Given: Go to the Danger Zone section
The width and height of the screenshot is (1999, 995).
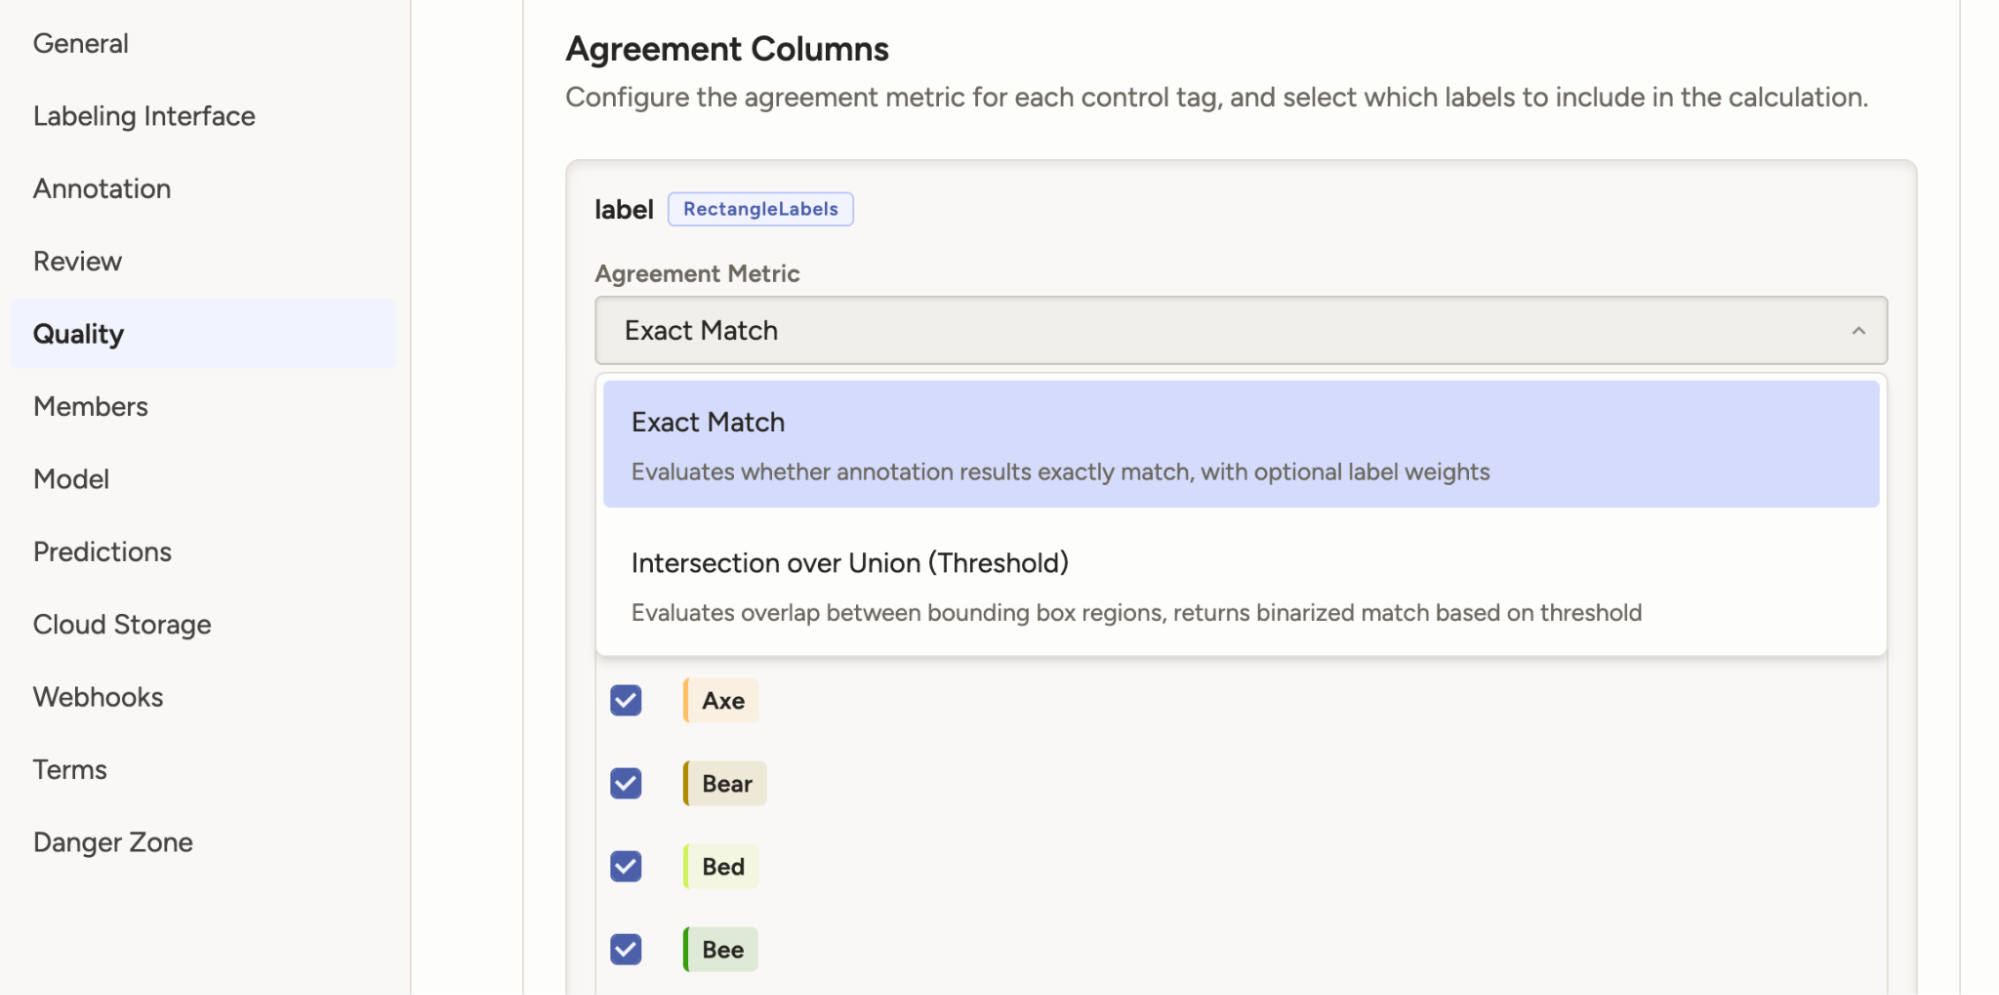Looking at the screenshot, I should 113,843.
